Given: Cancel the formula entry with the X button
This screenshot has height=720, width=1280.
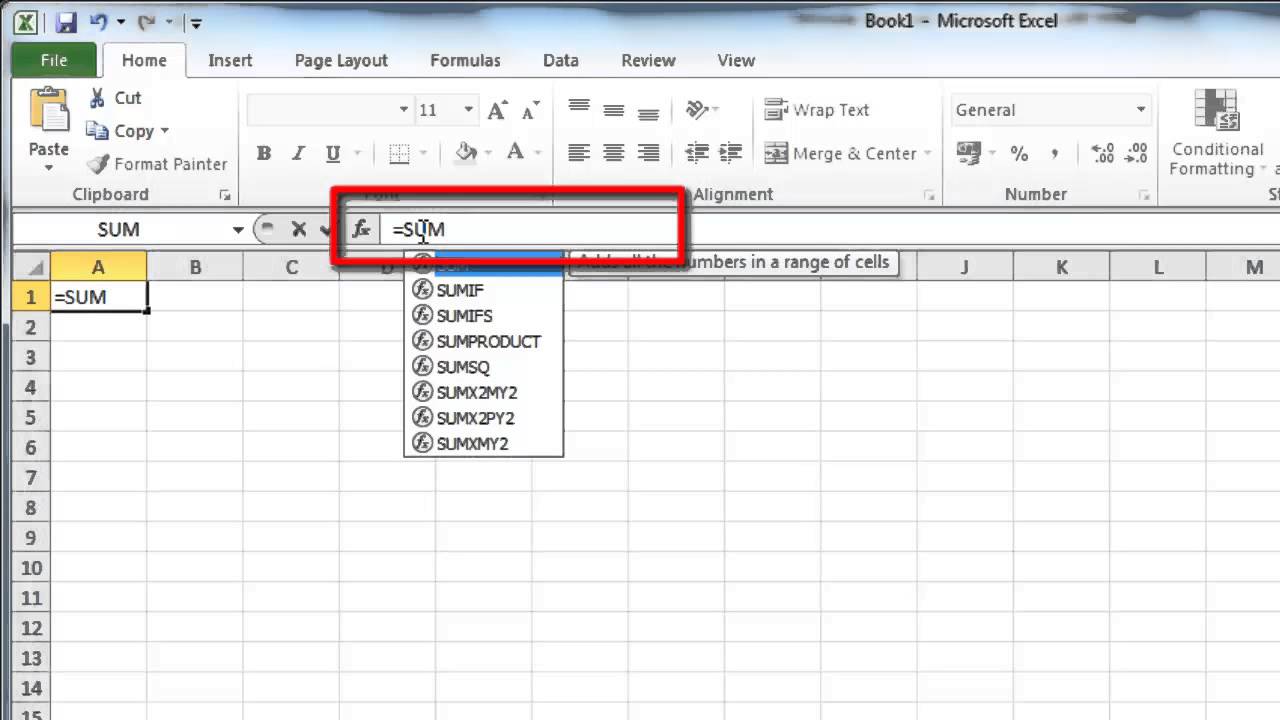Looking at the screenshot, I should click(298, 229).
